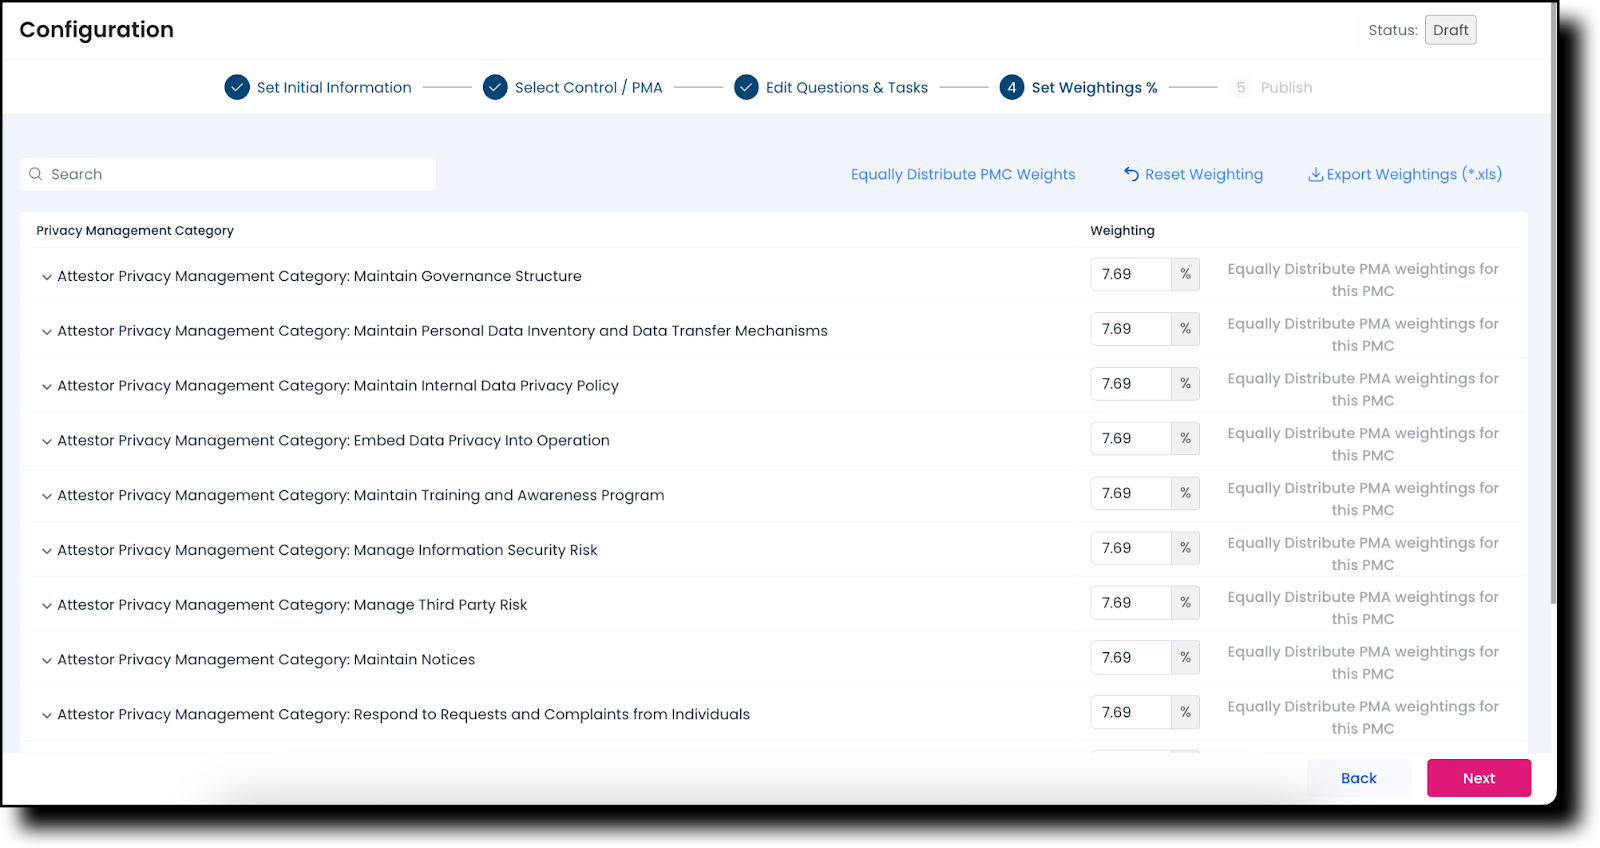Viewport: 1600px width, 848px height.
Task: Equally distribute PMA weightings for Personal Data Inventory
Action: (1363, 335)
